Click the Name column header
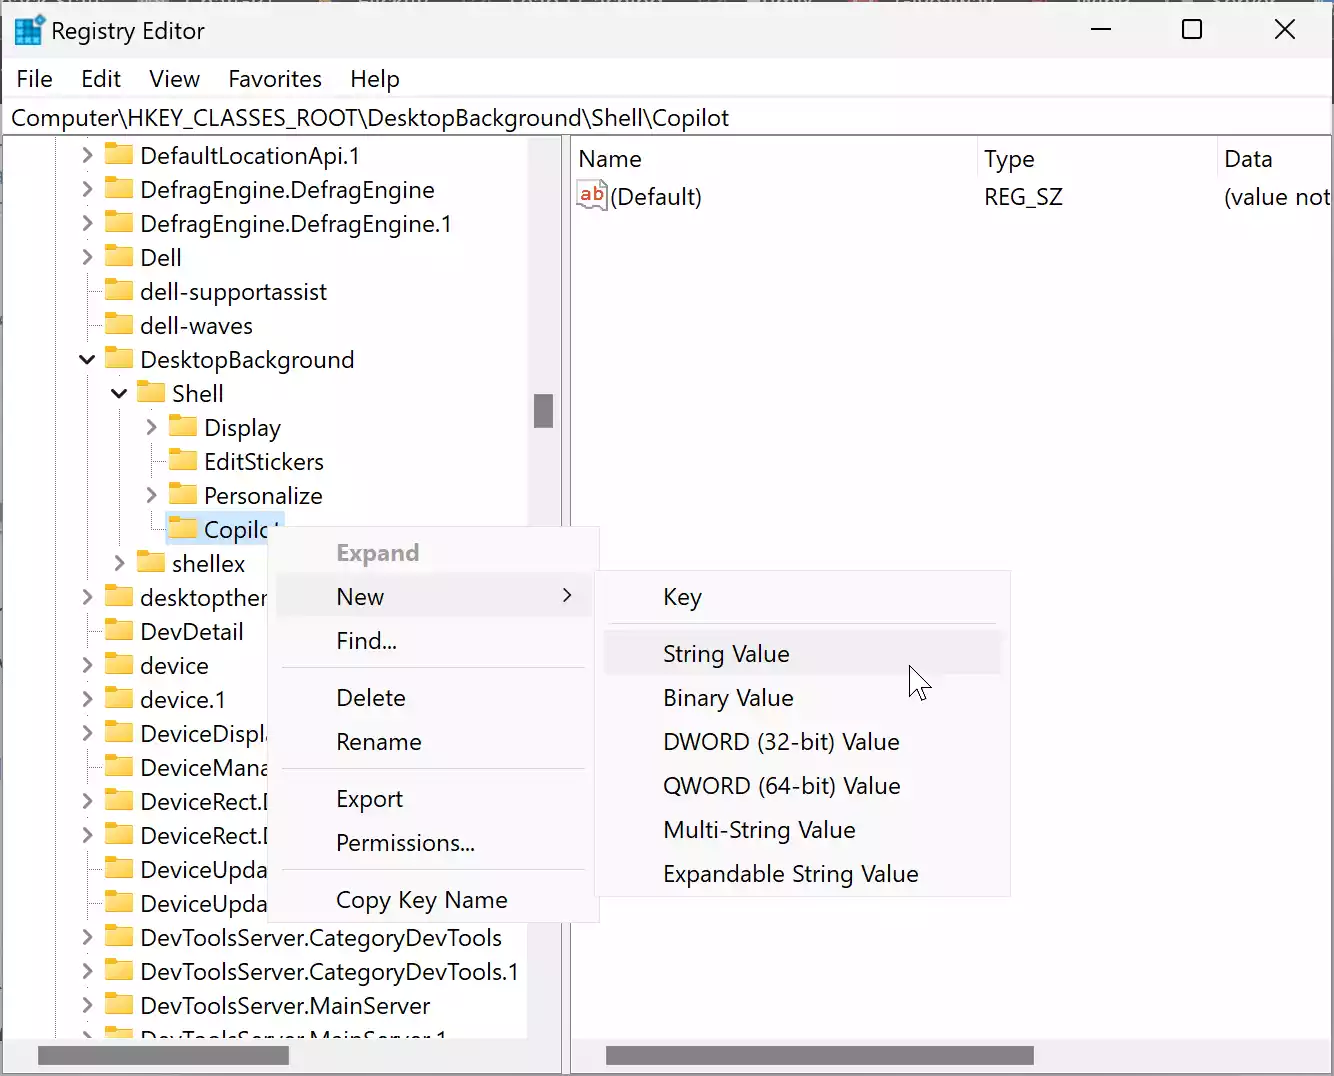The height and width of the screenshot is (1076, 1334). pos(774,159)
